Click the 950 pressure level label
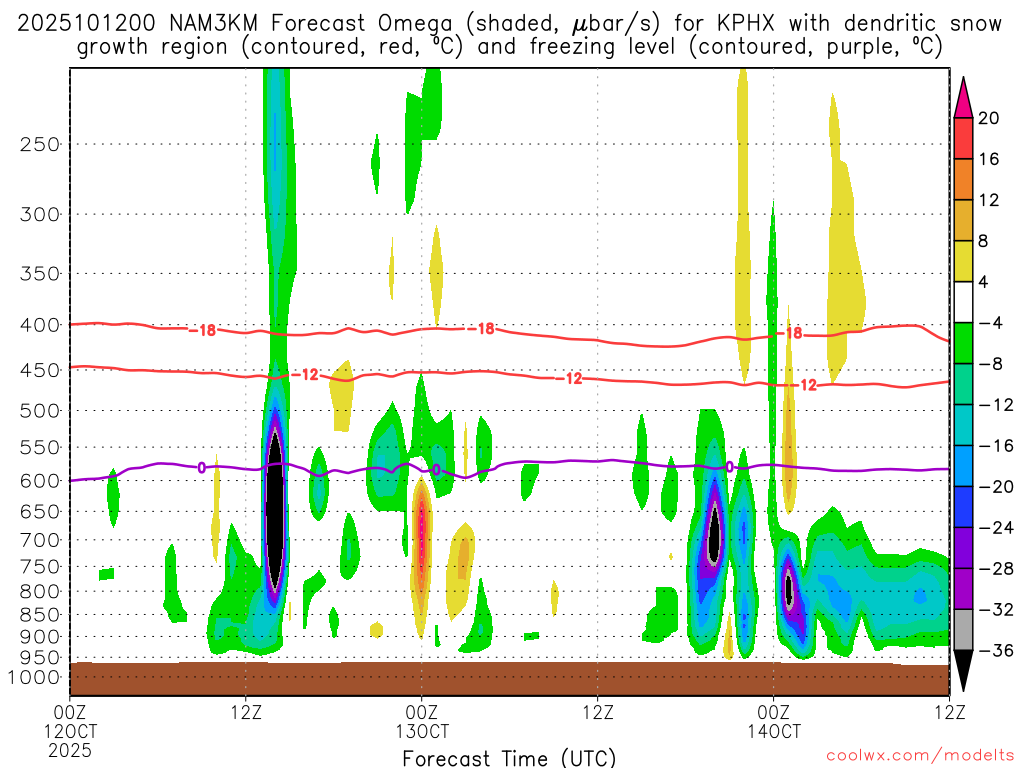The height and width of the screenshot is (768, 1024). point(40,658)
